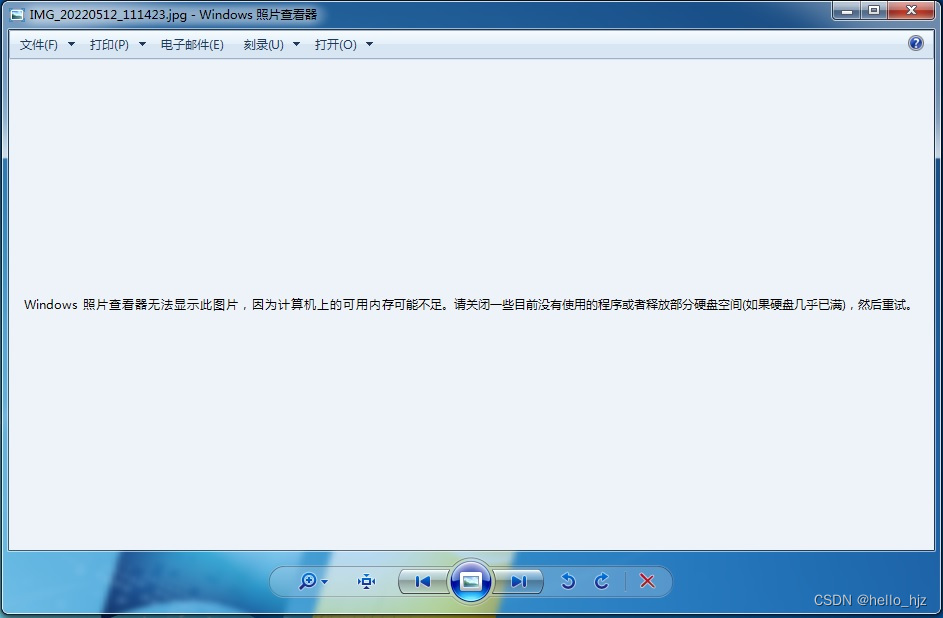Open the 打开(O) menu
The height and width of the screenshot is (618, 943).
coord(336,44)
